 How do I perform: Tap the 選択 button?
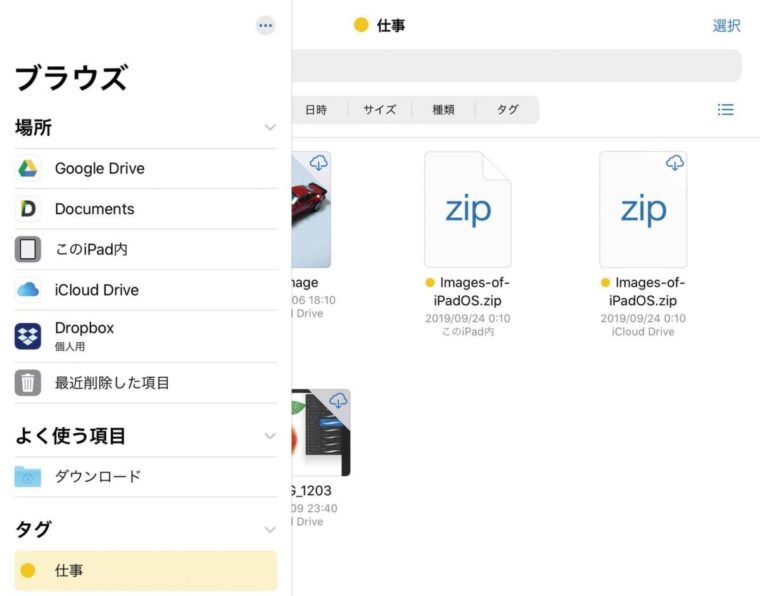coord(727,25)
